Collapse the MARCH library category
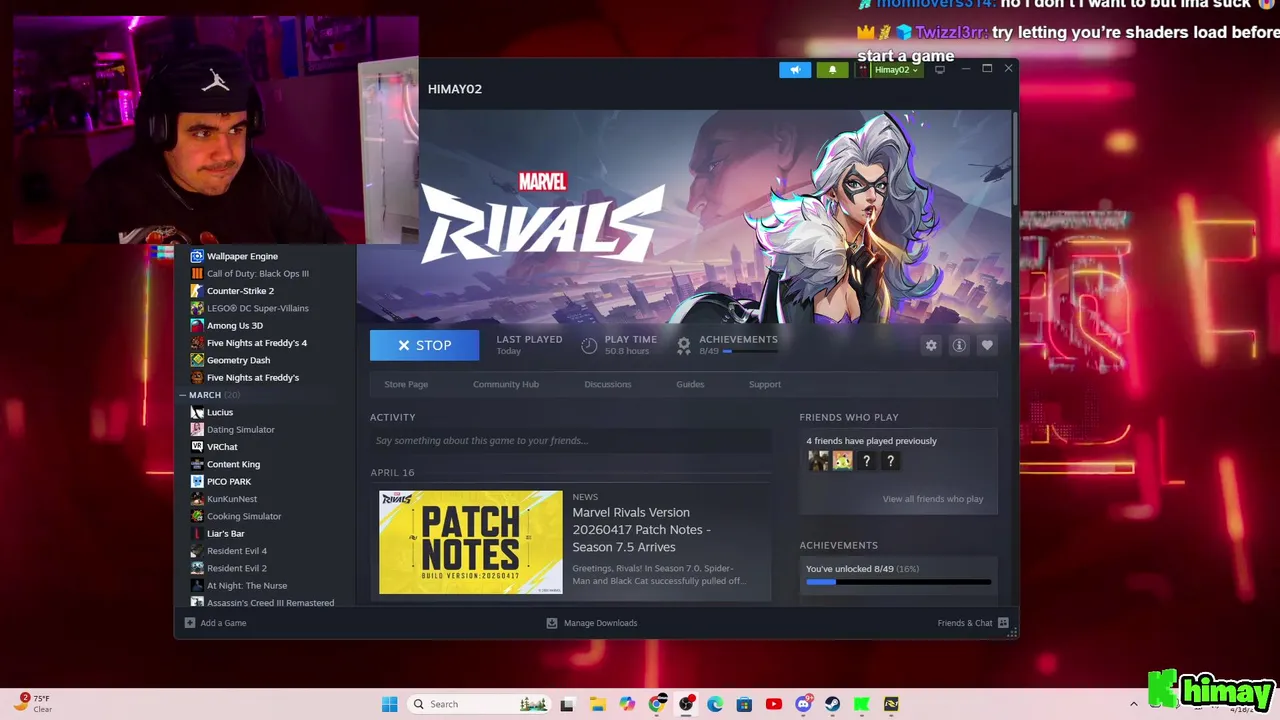Viewport: 1280px width, 720px height. (184, 395)
